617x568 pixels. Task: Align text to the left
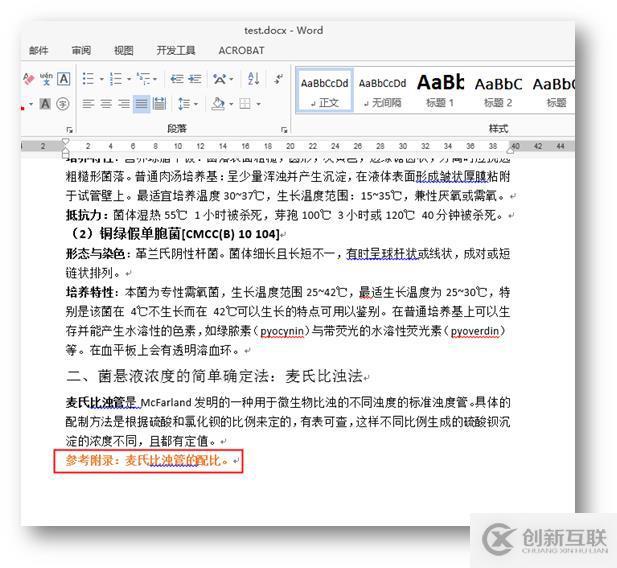tap(88, 104)
